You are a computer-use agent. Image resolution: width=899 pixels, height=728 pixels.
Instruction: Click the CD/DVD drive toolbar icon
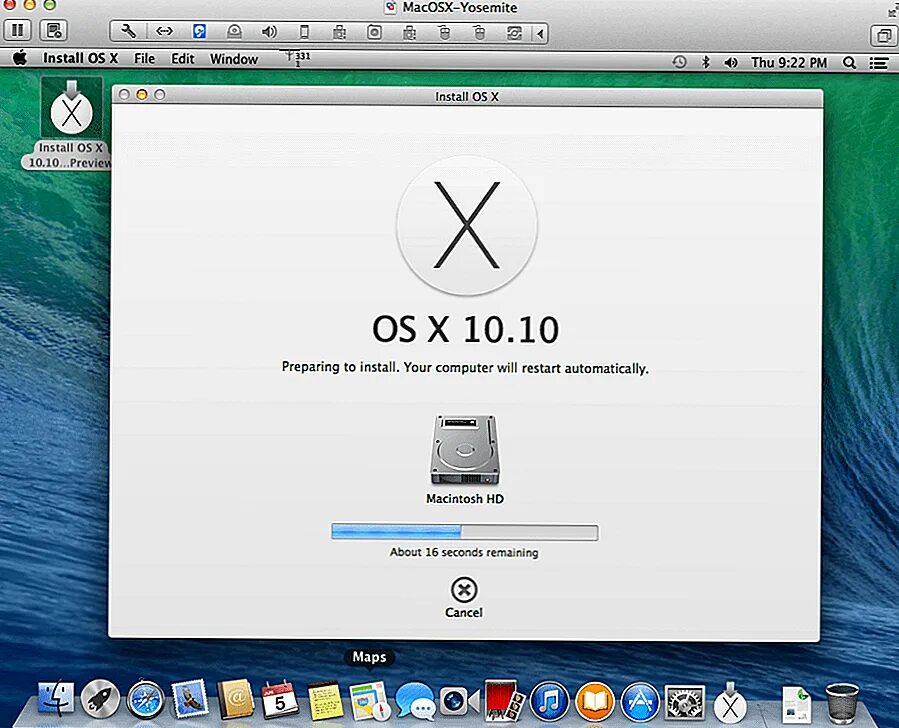[x=234, y=32]
